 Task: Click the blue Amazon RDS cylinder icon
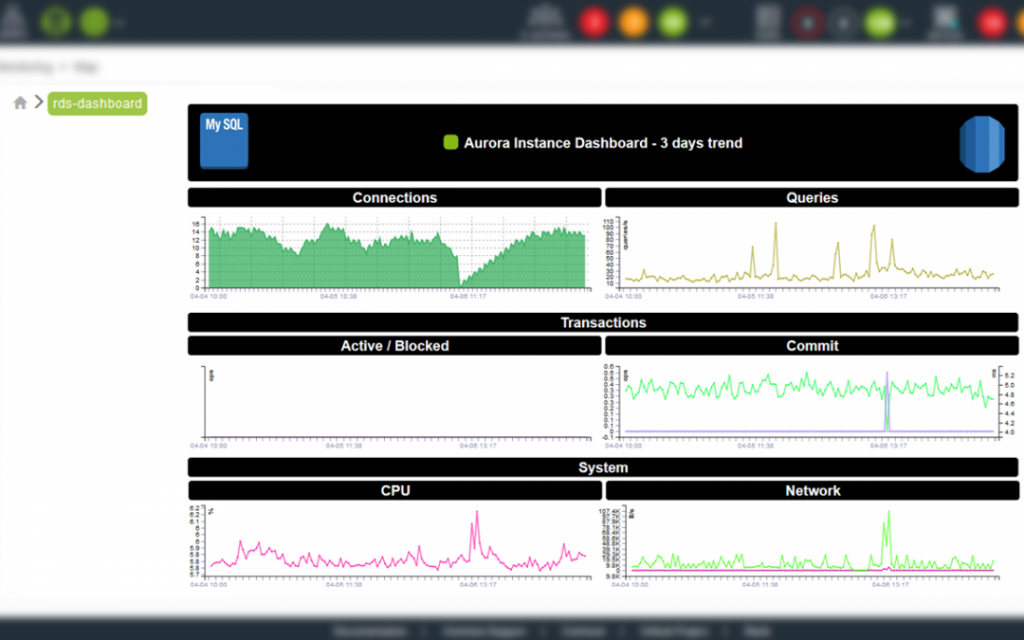[x=982, y=144]
